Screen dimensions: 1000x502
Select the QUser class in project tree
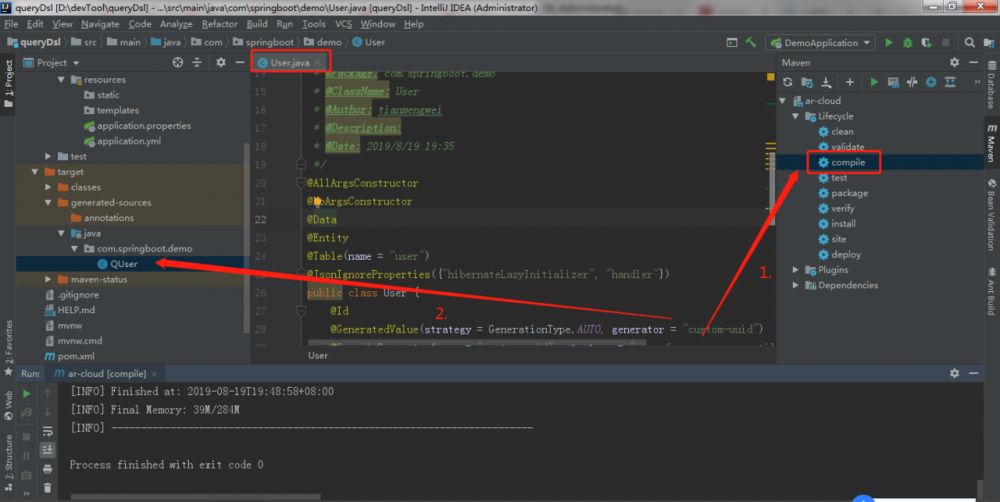point(124,264)
